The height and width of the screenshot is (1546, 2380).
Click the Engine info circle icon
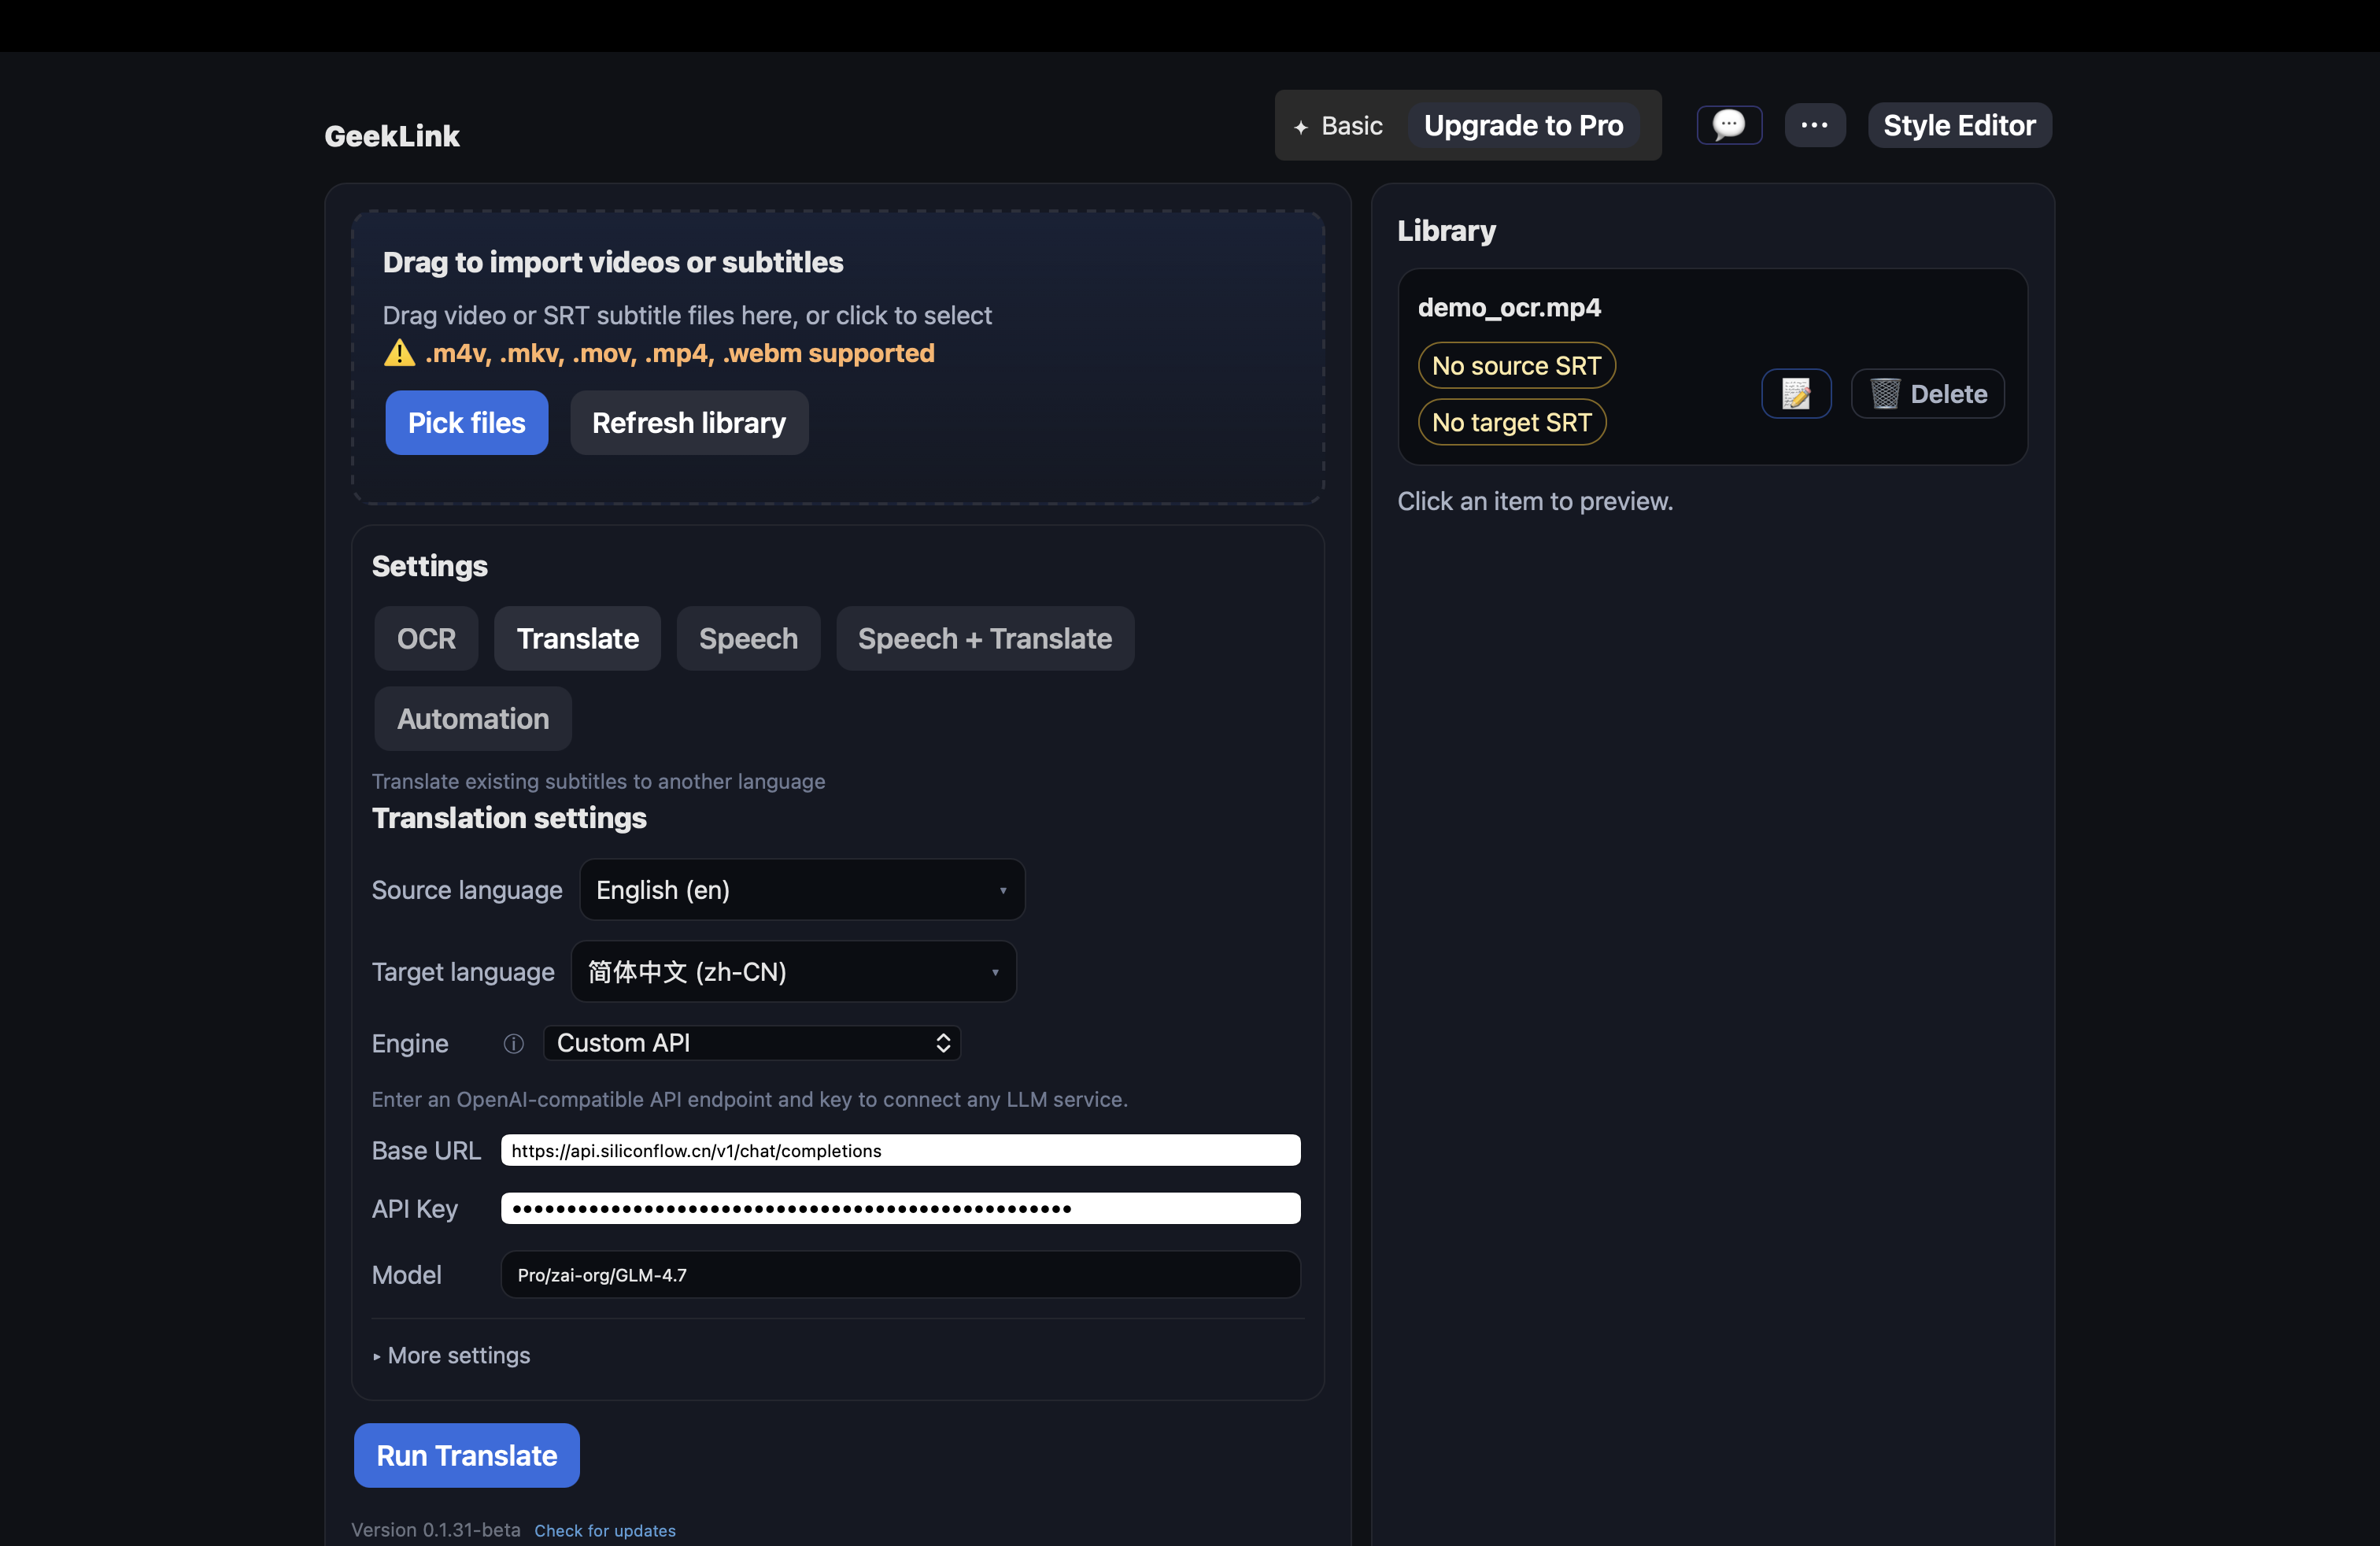coord(513,1043)
